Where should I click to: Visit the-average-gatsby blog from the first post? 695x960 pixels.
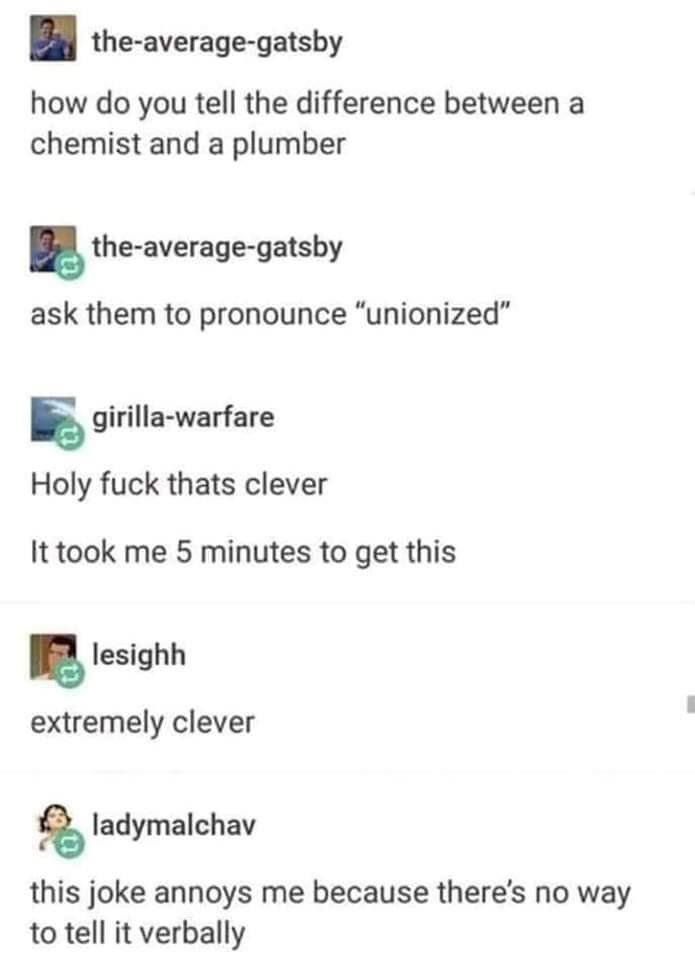pos(217,43)
